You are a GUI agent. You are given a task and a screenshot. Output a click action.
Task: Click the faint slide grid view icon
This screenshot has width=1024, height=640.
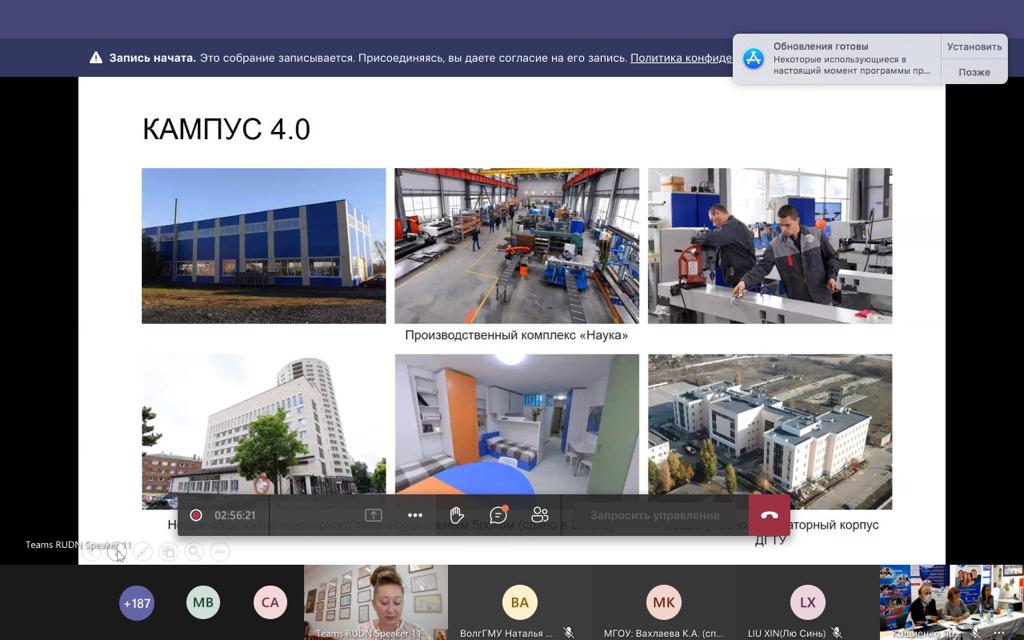pos(168,552)
